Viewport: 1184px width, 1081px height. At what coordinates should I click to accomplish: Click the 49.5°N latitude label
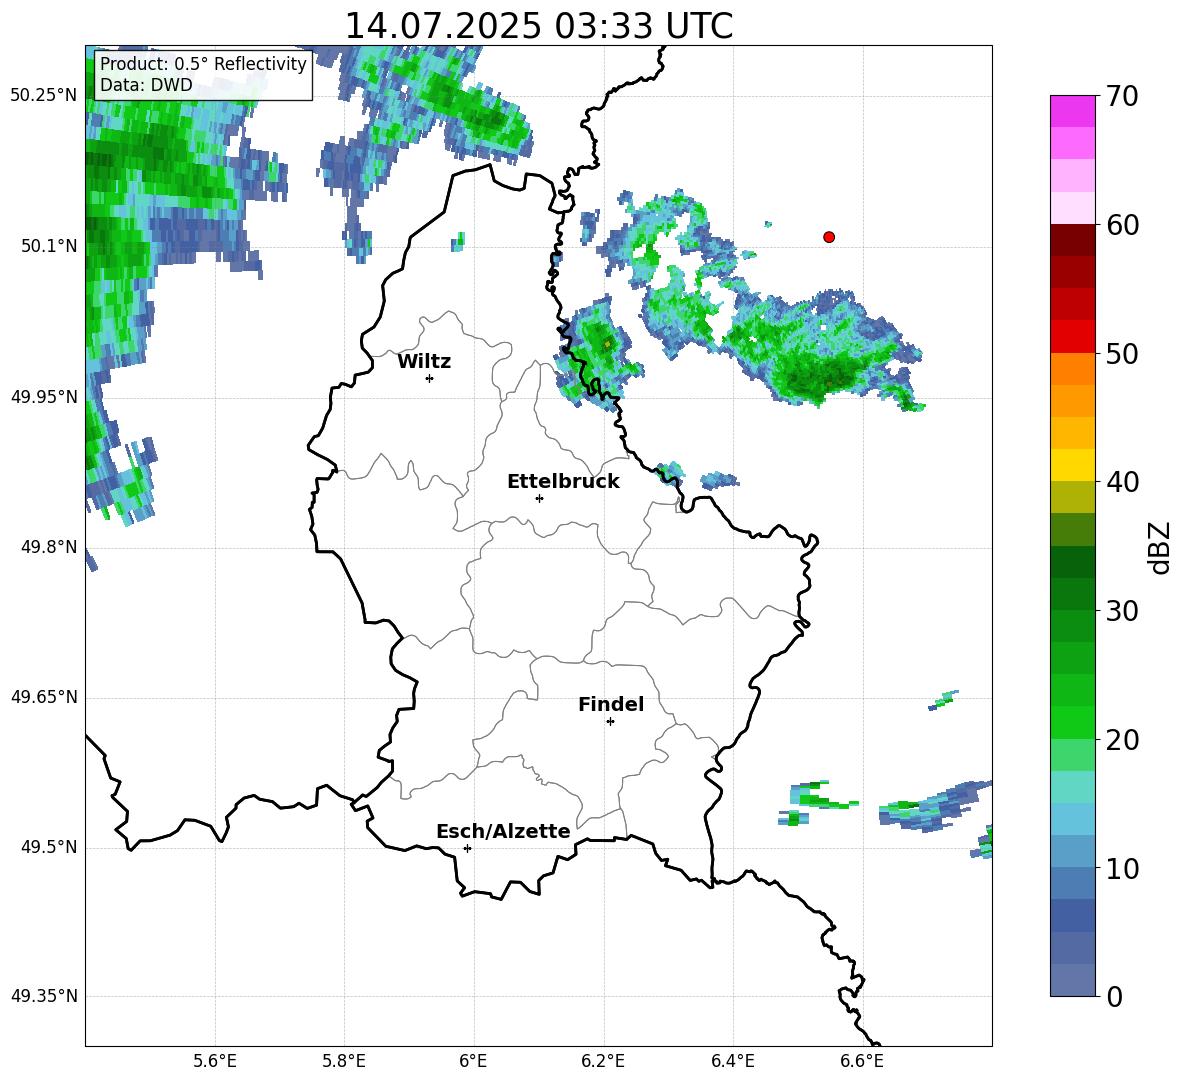tap(48, 847)
